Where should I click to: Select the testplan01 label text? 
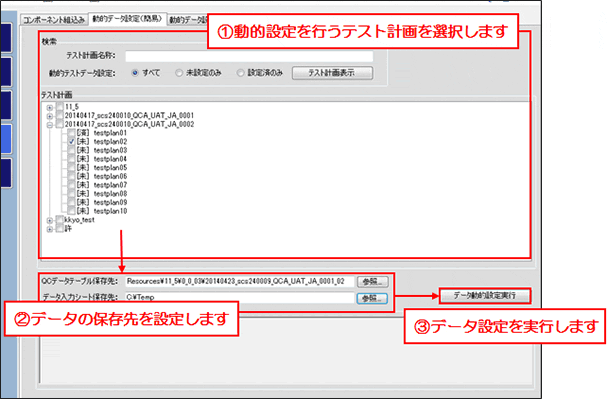[110, 133]
